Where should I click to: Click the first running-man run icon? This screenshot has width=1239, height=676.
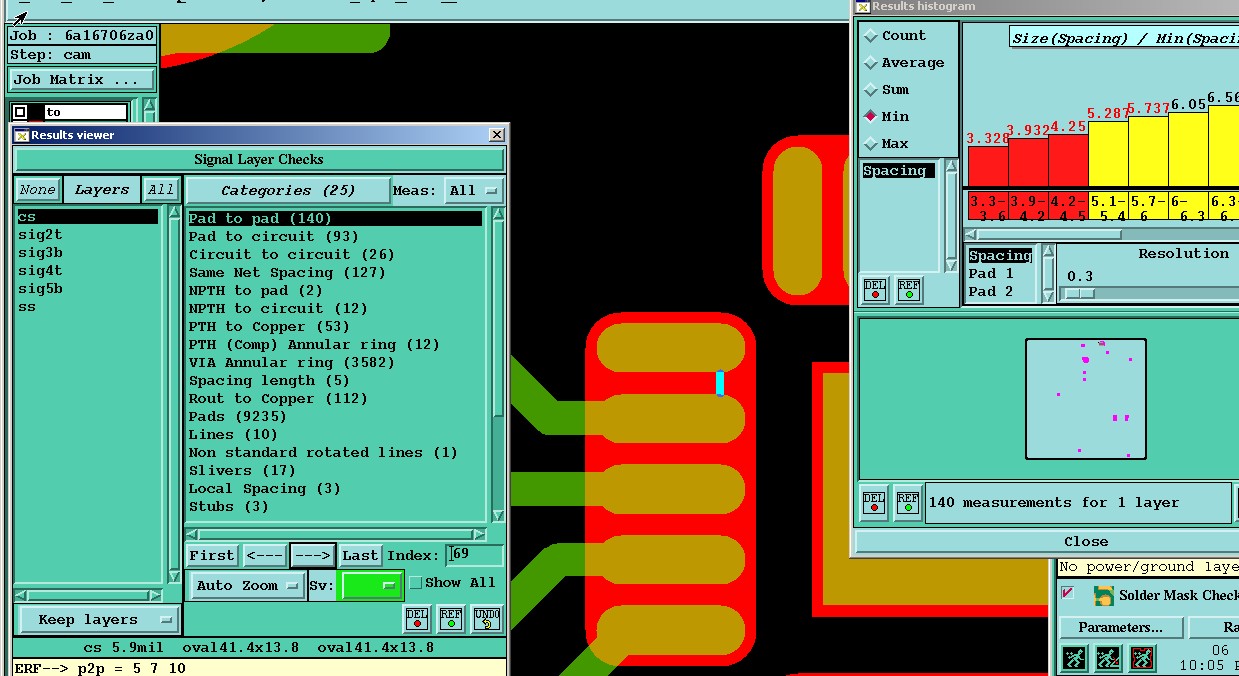pos(1075,658)
